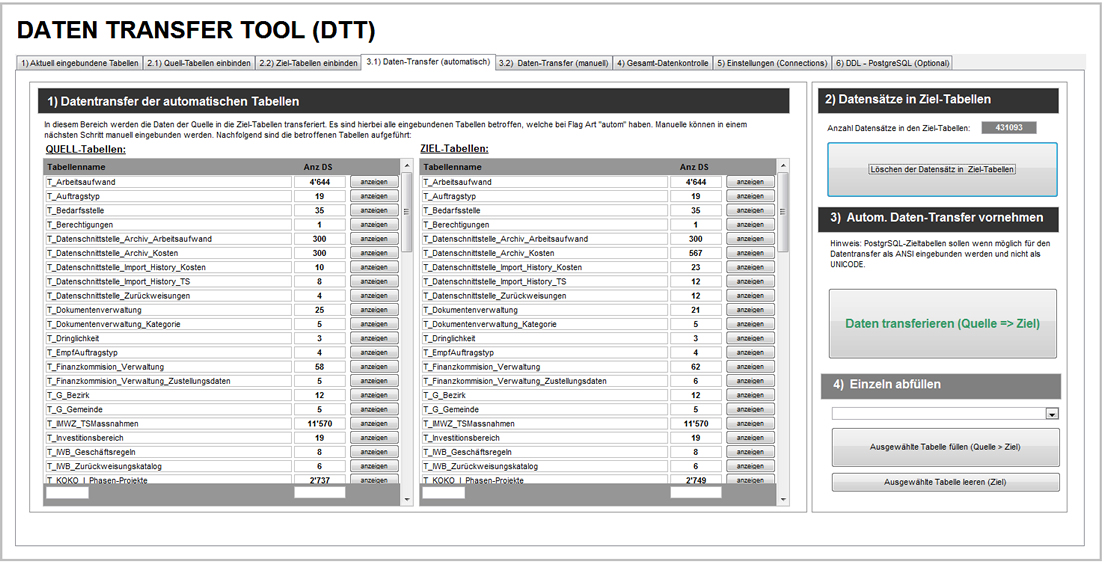The width and height of the screenshot is (1105, 565).
Task: Select the 3.2) Daten-Transfer (manuell) tab
Action: click(x=553, y=63)
